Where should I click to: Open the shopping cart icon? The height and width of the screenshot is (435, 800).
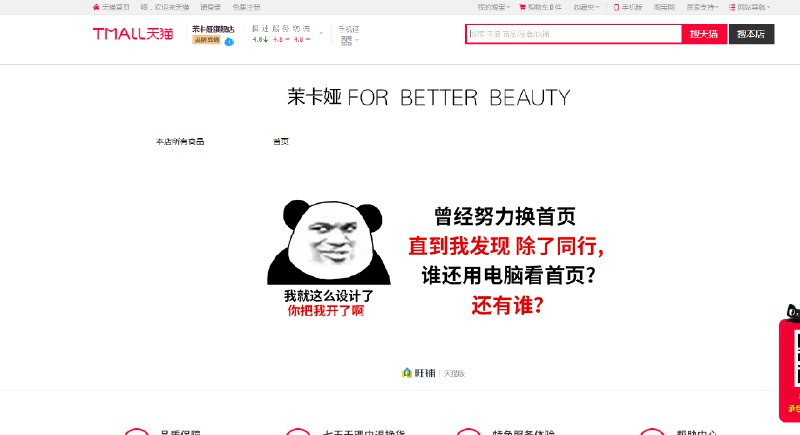[522, 7]
